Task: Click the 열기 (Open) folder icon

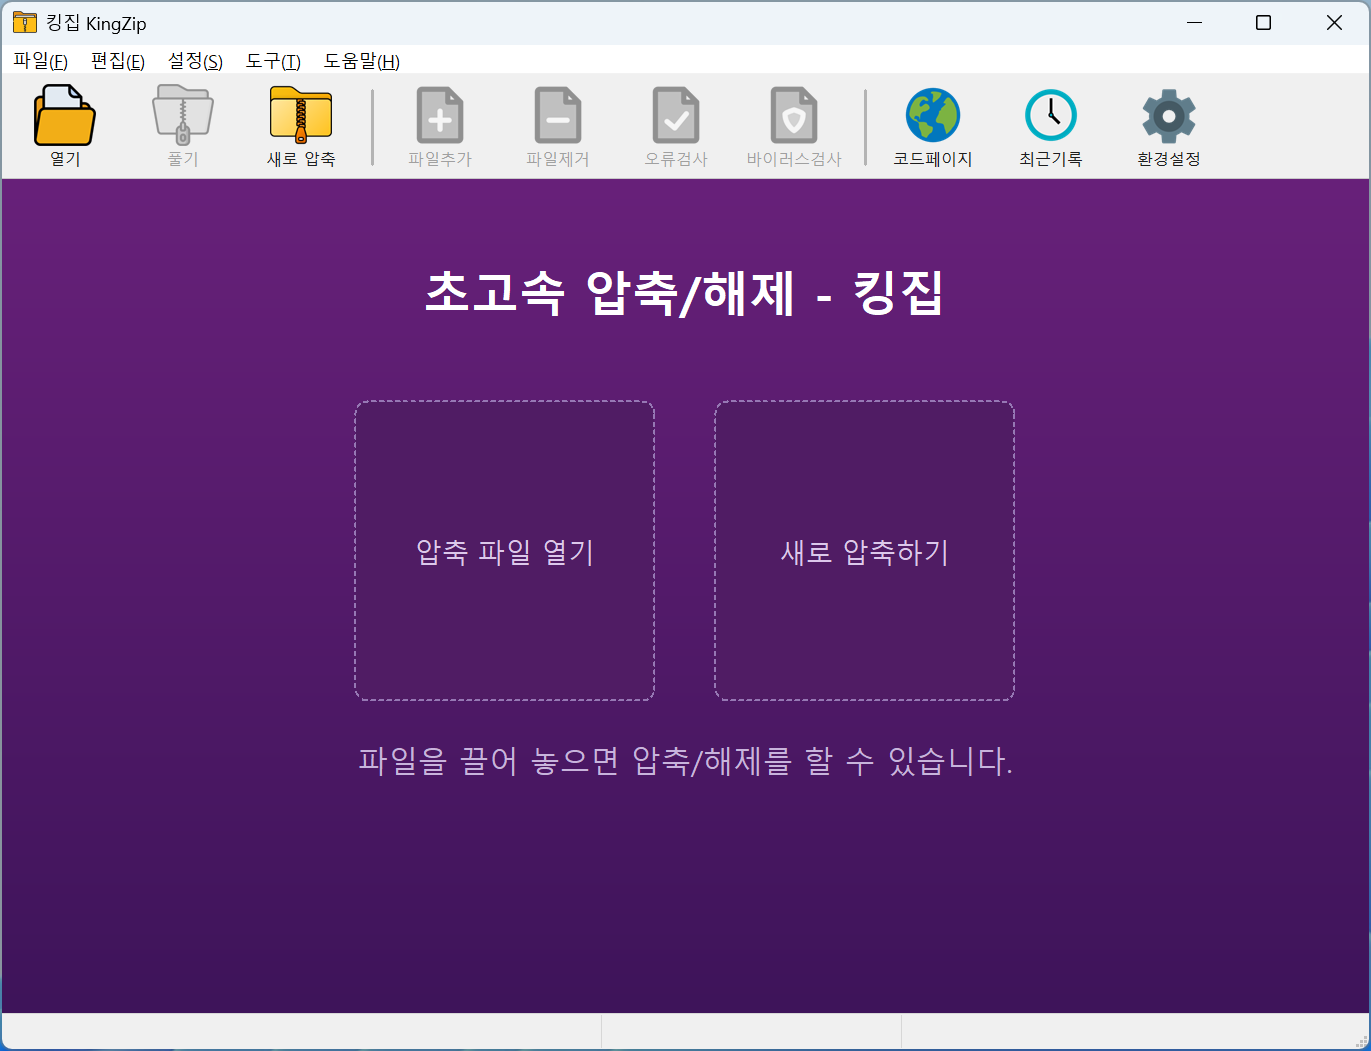Action: point(65,116)
